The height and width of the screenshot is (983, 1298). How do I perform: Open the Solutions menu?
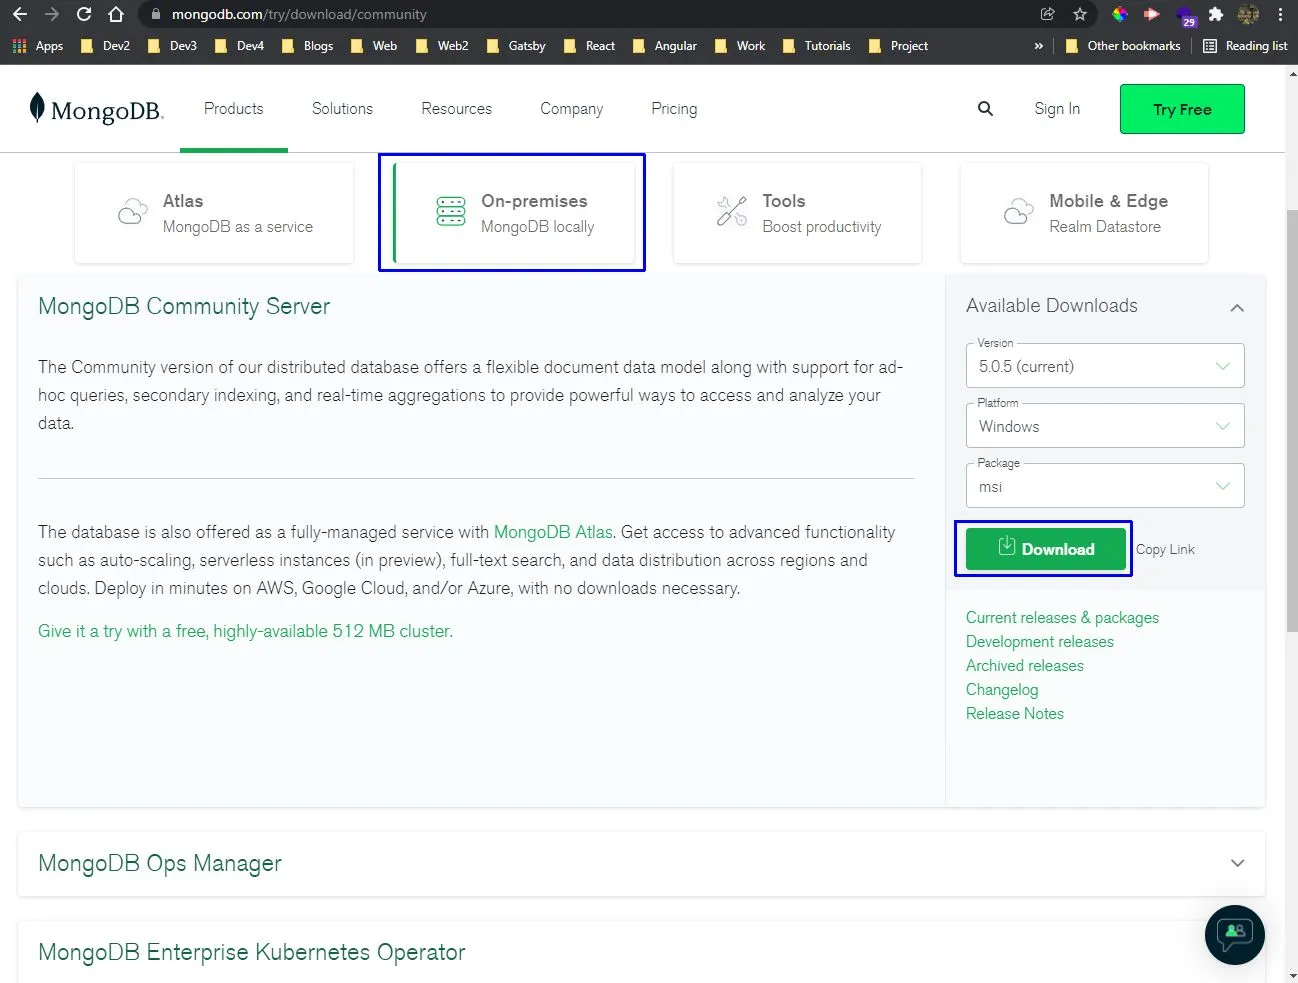(x=342, y=109)
